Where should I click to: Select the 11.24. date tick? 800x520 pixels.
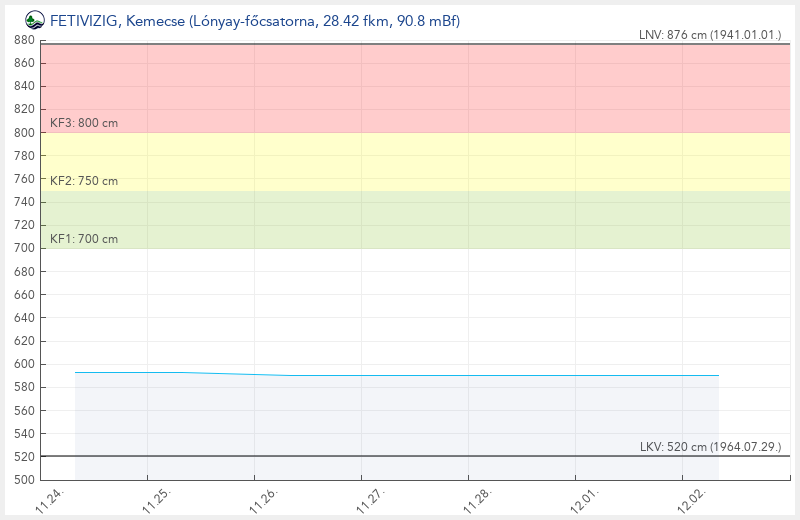(x=49, y=499)
